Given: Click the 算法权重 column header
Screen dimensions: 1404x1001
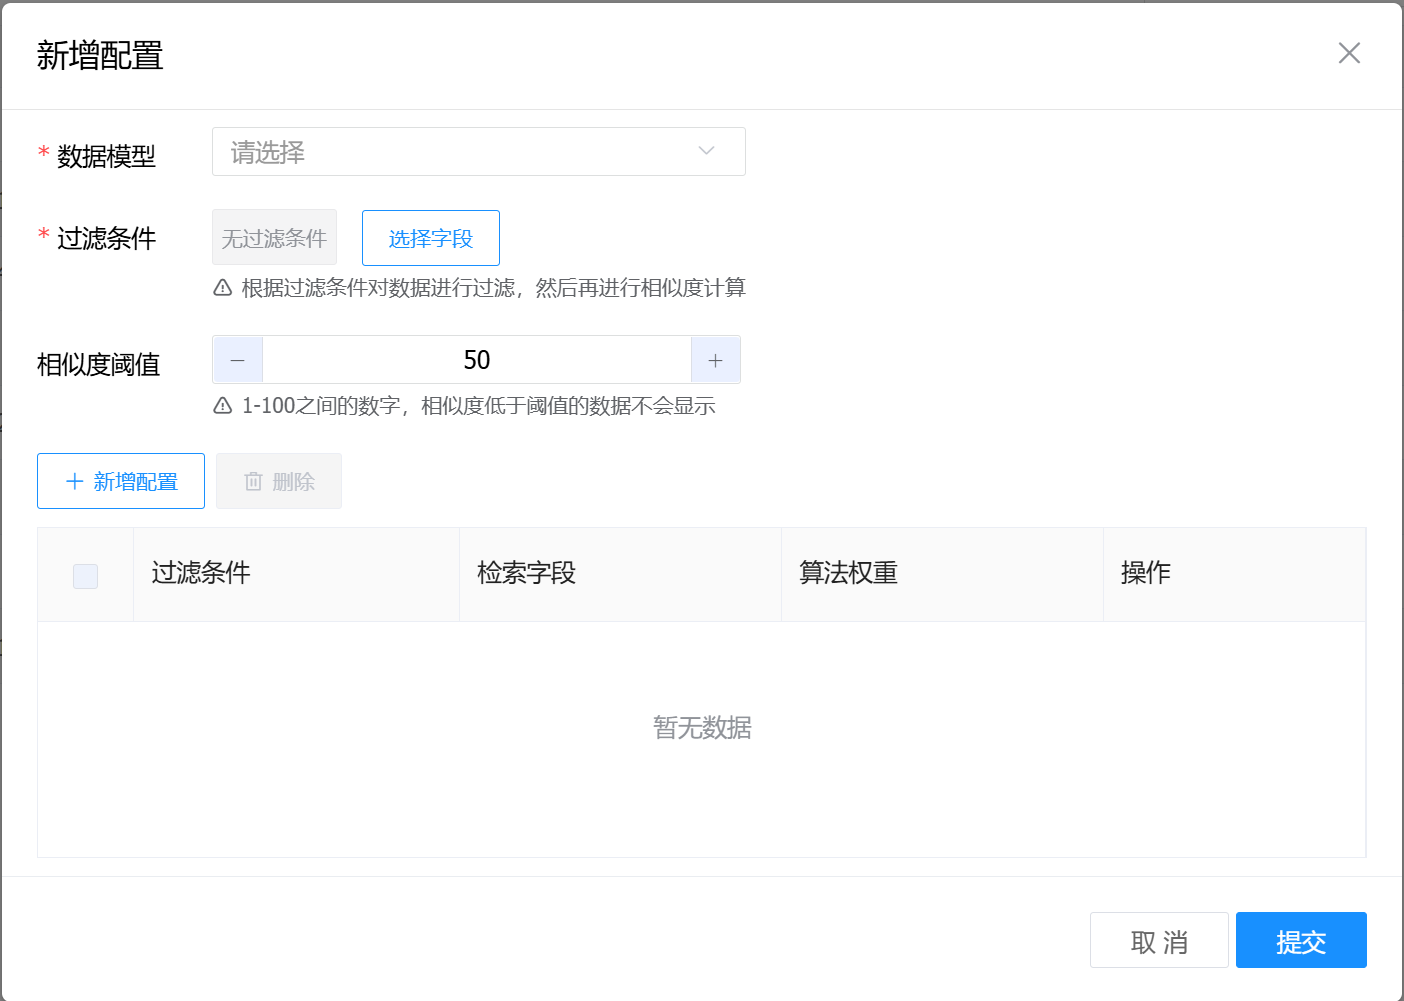Looking at the screenshot, I should pos(848,573).
